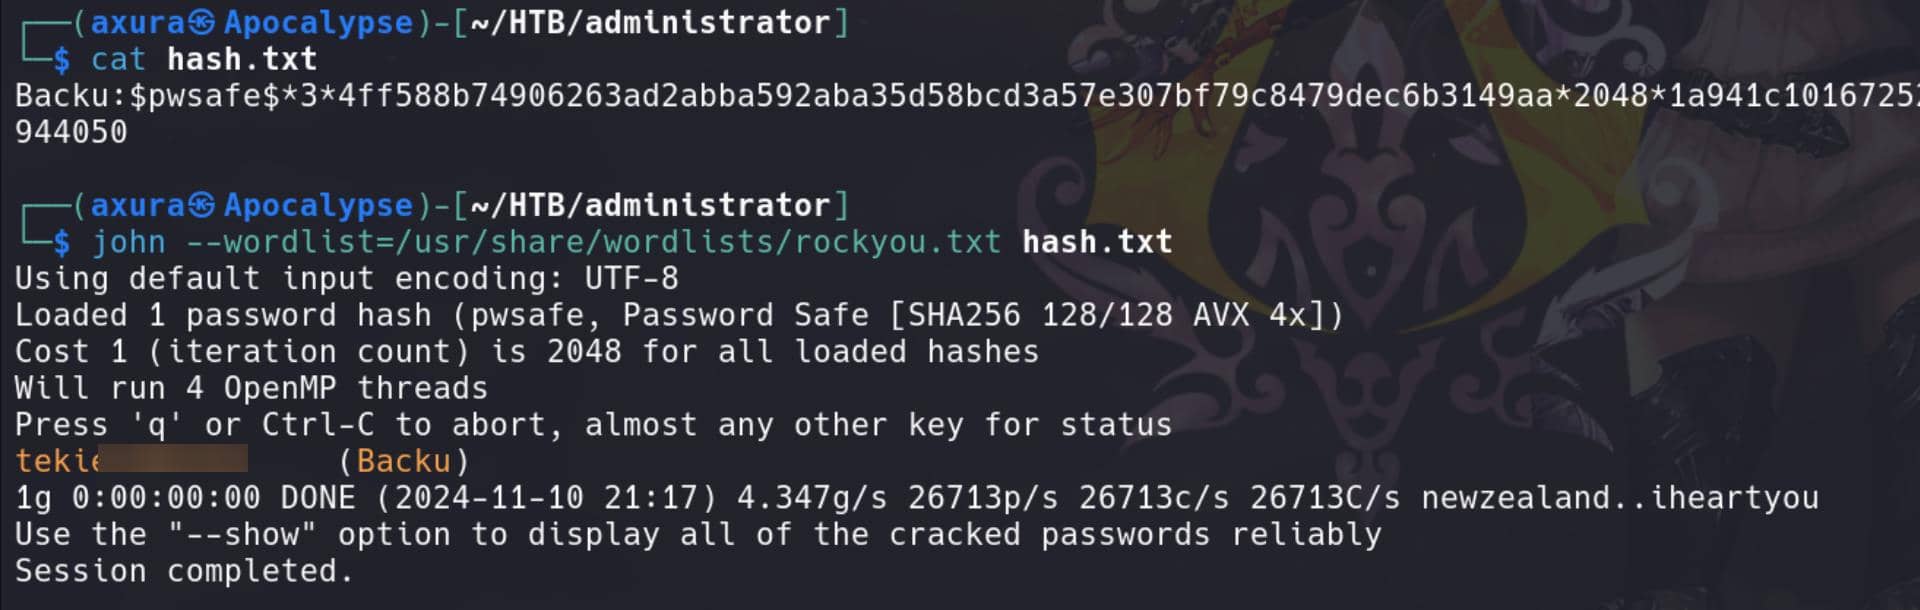Click the second dollar prompt symbol
This screenshot has height=610, width=1920.
(62, 243)
